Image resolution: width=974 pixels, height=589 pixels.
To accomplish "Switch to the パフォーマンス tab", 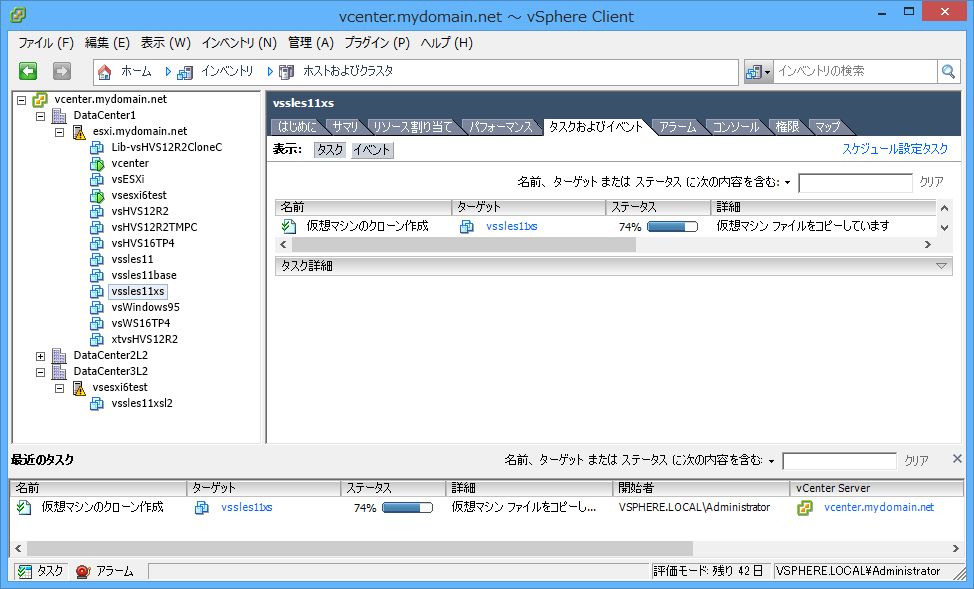I will (501, 127).
